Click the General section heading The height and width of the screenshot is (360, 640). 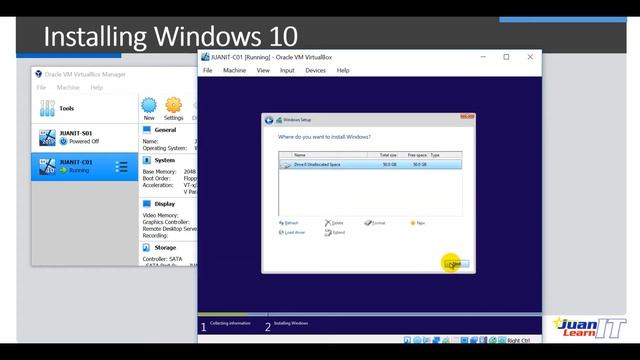(165, 130)
